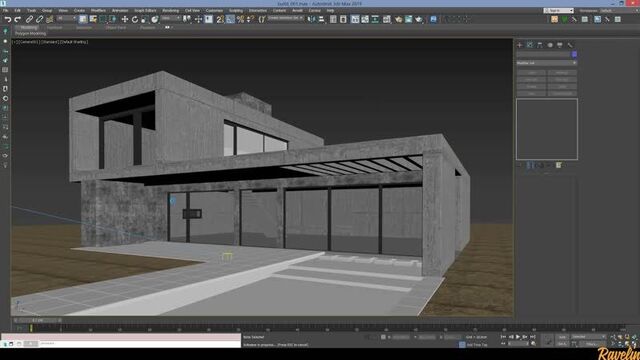
Task: Click the time slider handle
Action: tap(38, 320)
